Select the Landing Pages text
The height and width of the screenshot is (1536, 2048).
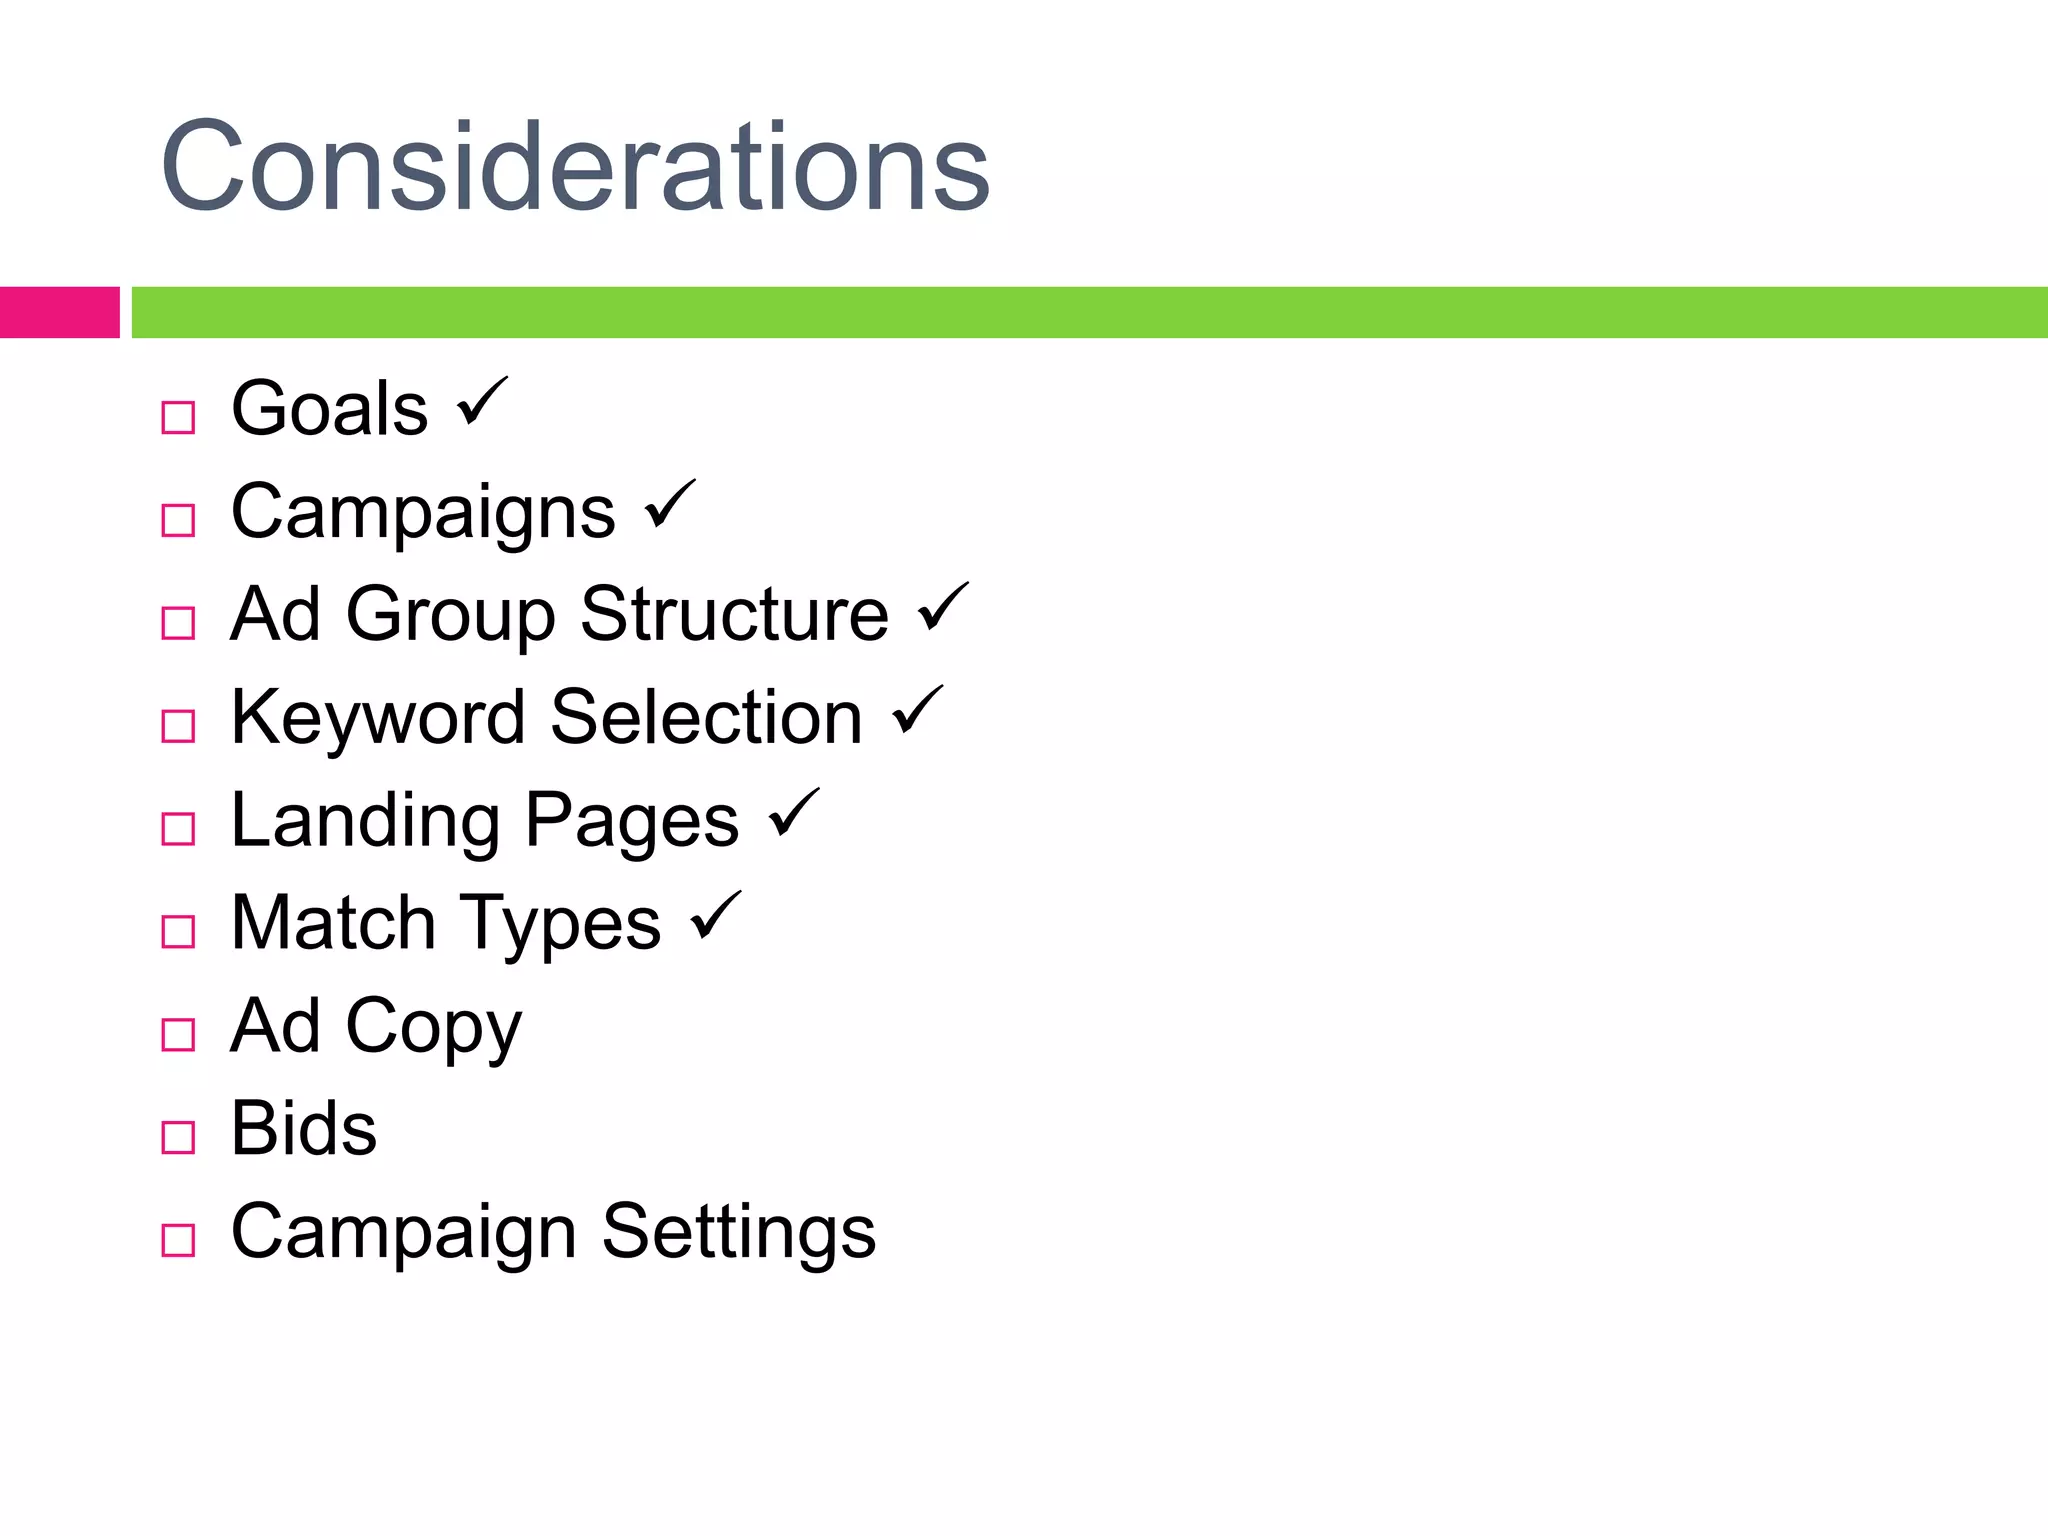[485, 821]
